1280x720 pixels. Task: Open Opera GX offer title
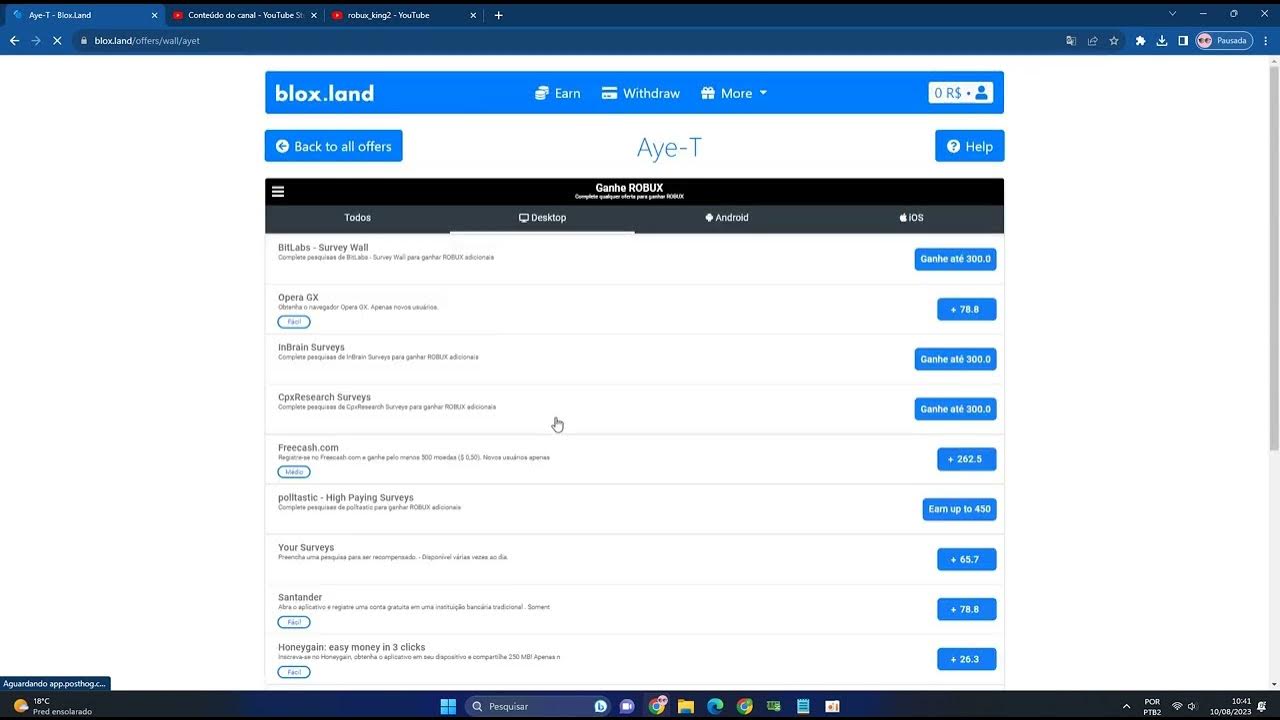tap(298, 297)
